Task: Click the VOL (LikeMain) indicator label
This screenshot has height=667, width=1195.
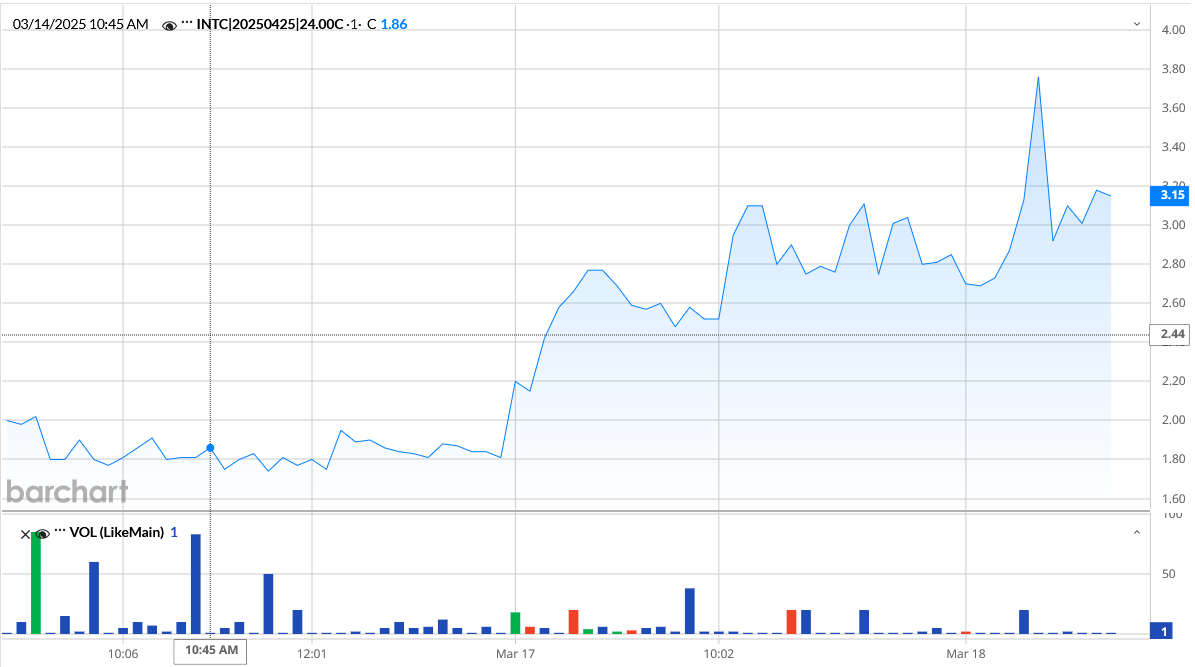Action: (x=116, y=533)
